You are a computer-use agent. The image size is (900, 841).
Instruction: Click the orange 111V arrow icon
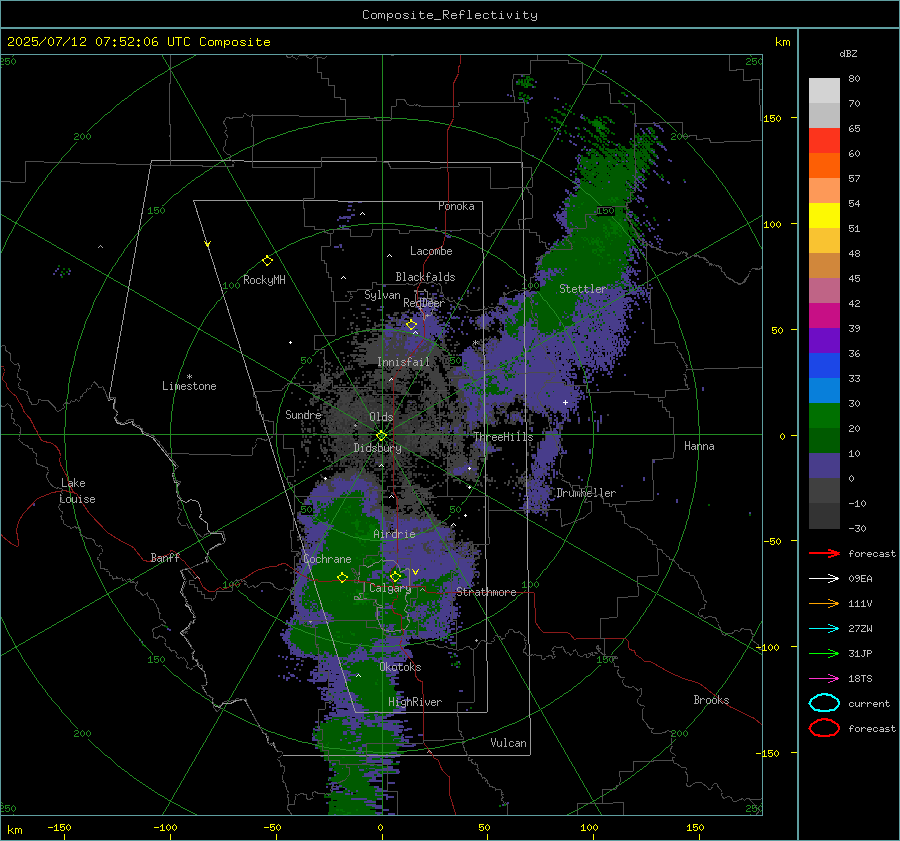[x=824, y=603]
